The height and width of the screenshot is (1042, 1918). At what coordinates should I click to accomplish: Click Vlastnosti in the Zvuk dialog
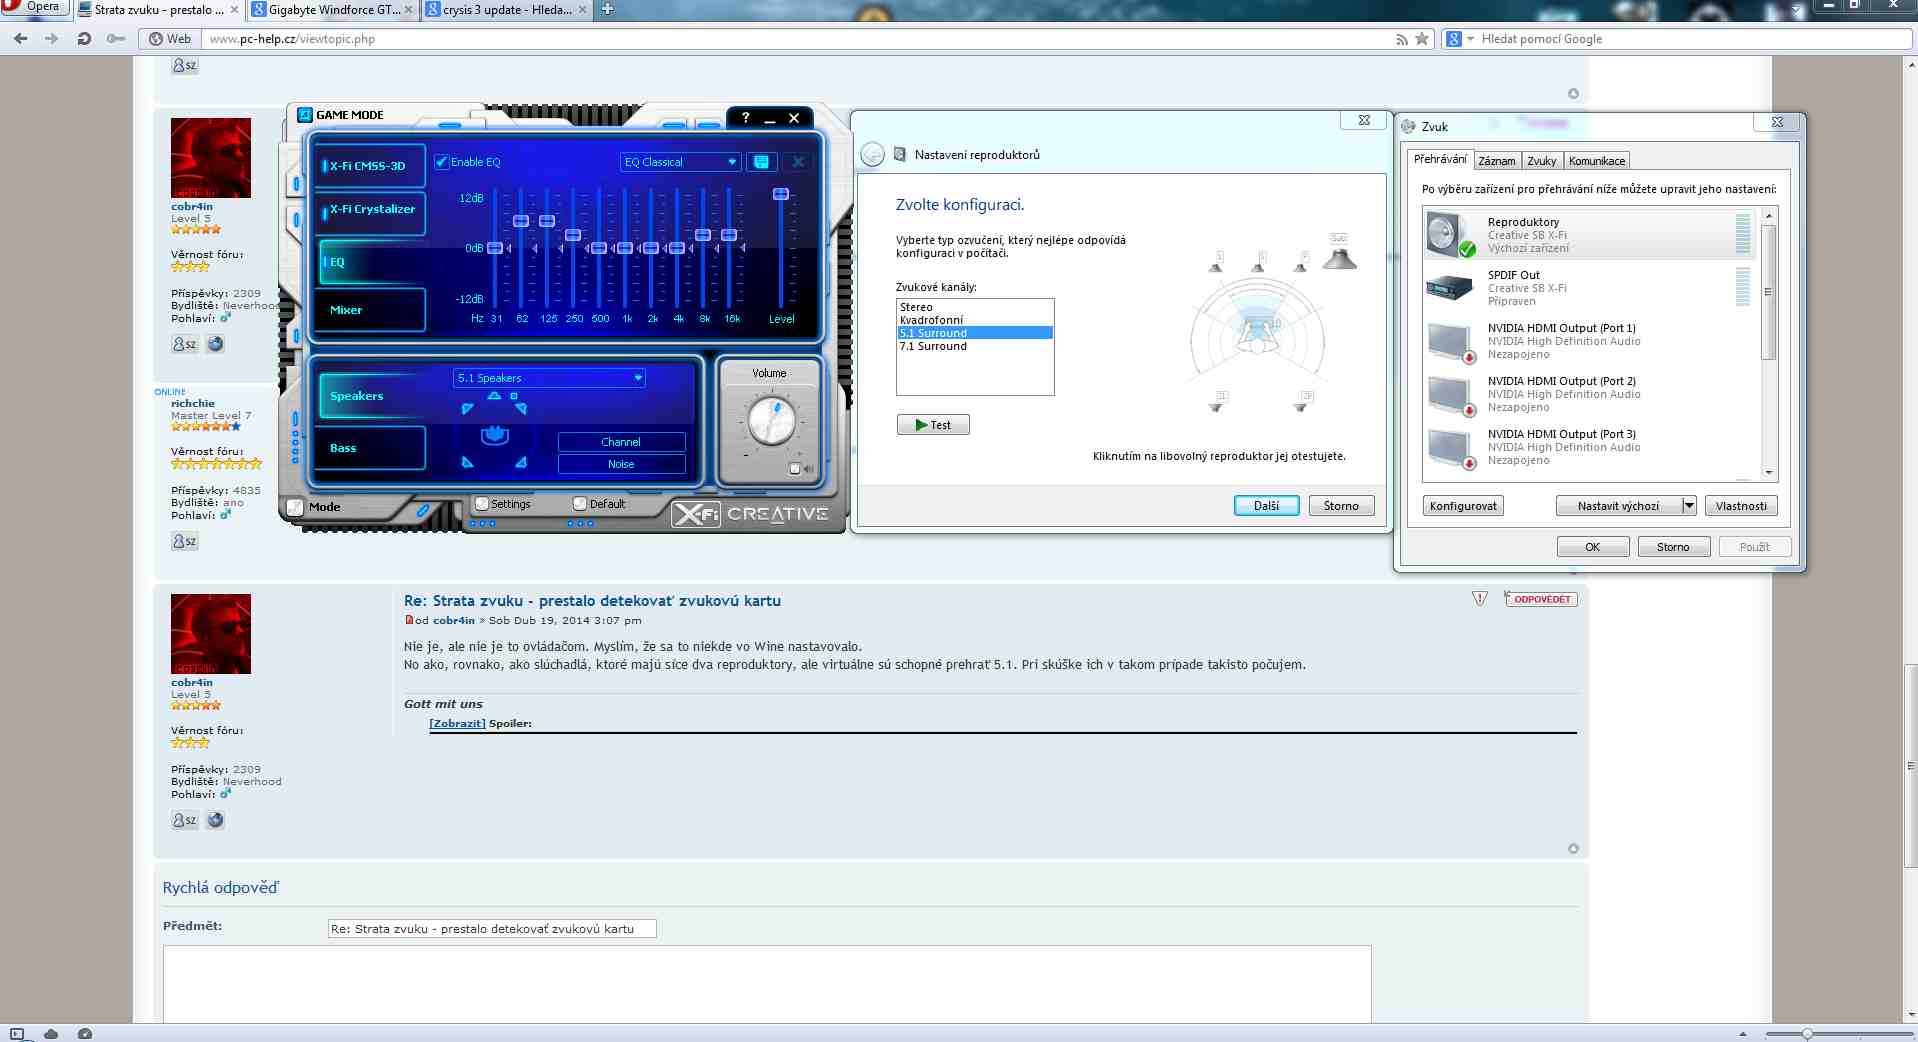point(1741,506)
